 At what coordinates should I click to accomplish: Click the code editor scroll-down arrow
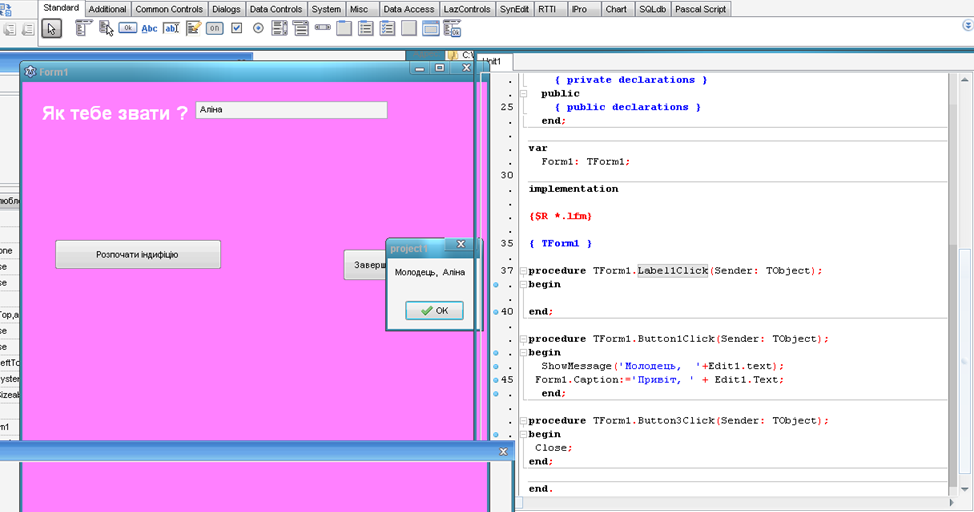tap(965, 490)
